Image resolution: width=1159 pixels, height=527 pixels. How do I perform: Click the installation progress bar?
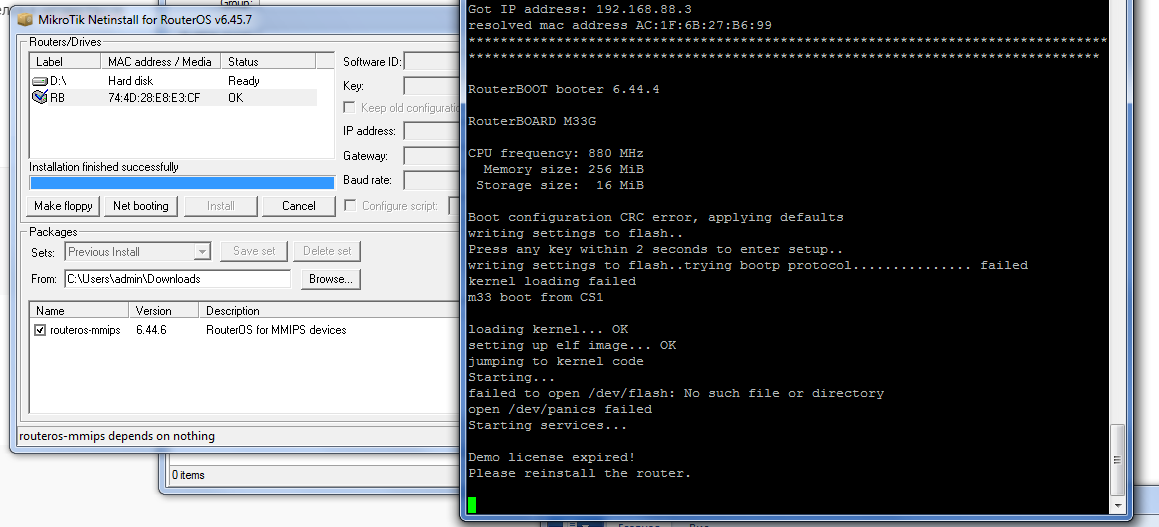[x=182, y=183]
